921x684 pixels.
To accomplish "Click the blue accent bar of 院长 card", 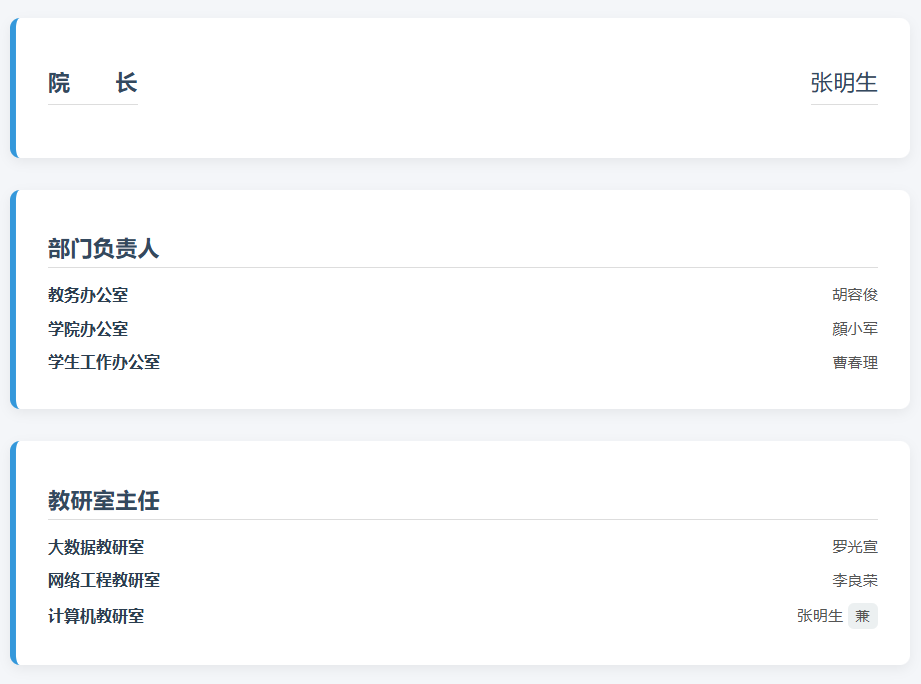I will point(14,88).
